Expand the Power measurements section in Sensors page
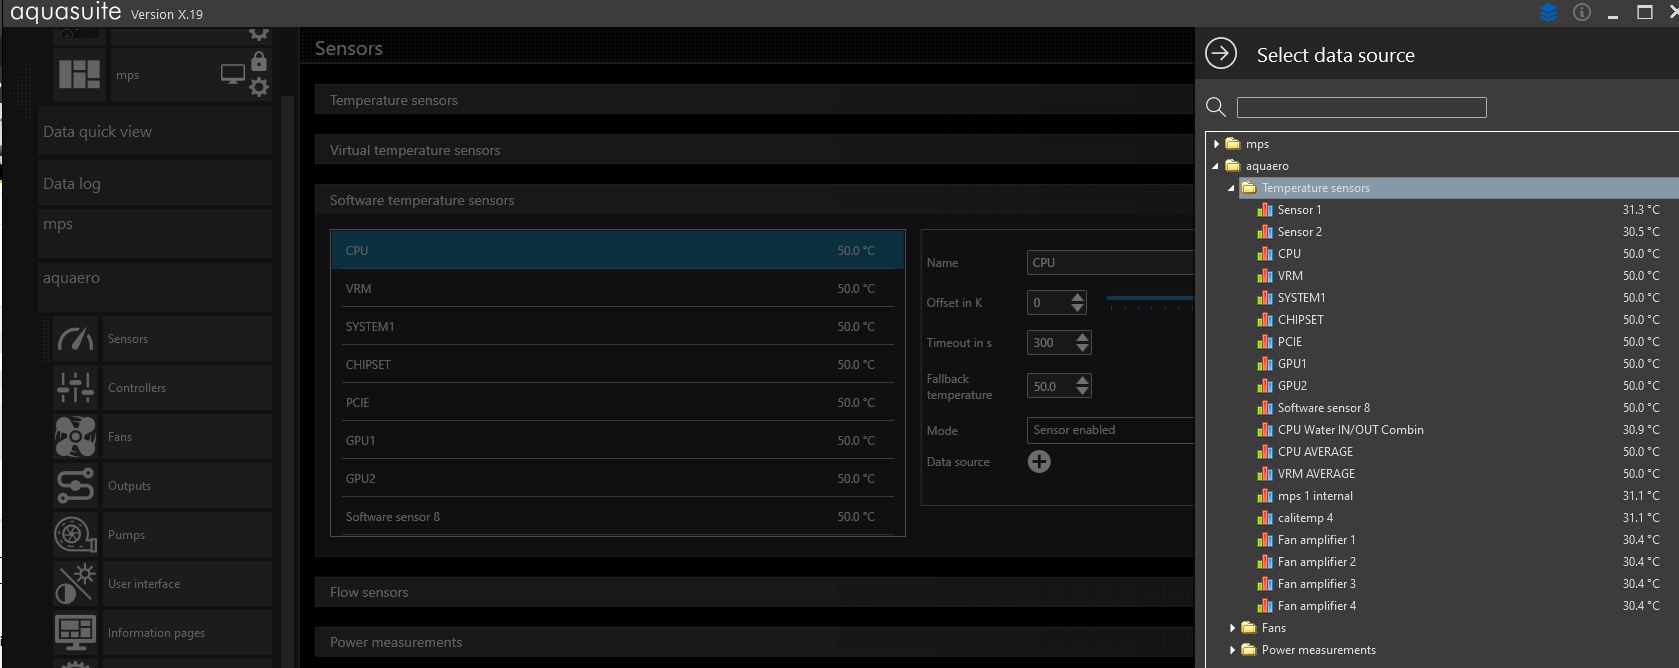Viewport: 1679px width, 668px height. (754, 642)
